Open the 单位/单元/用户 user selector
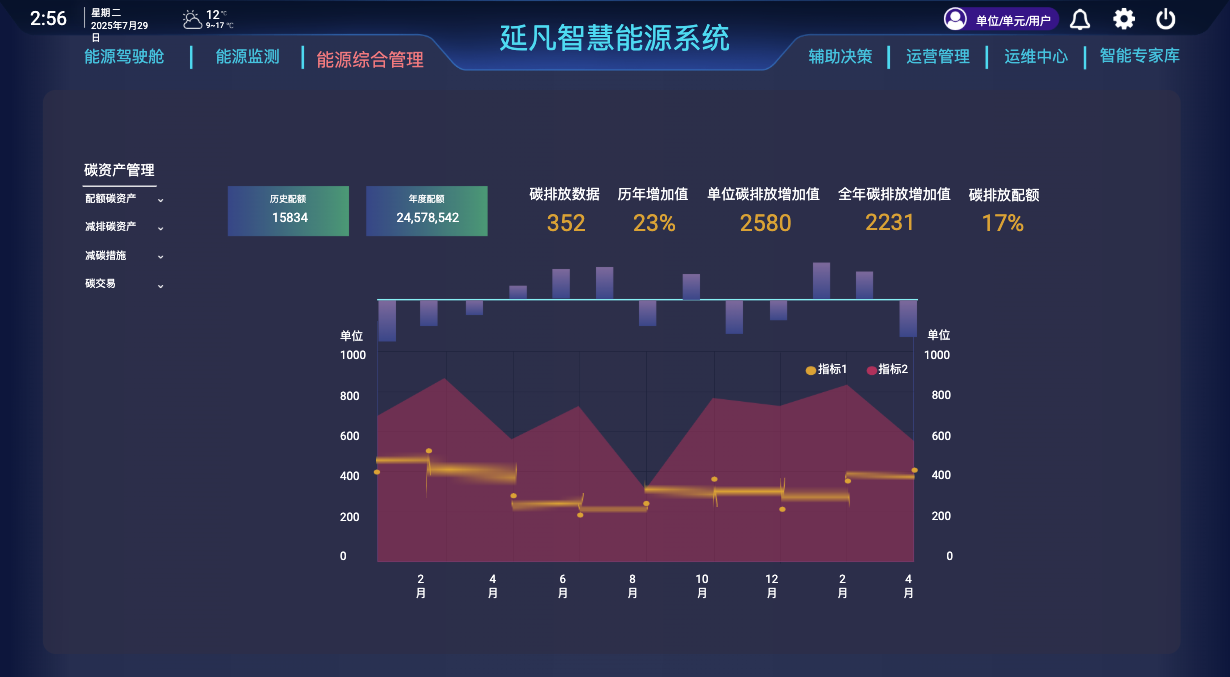 1001,19
